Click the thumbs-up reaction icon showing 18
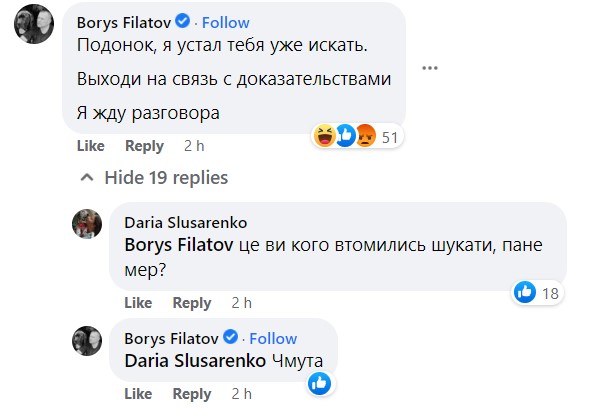Screen dimensions: 611x410 pos(525,292)
